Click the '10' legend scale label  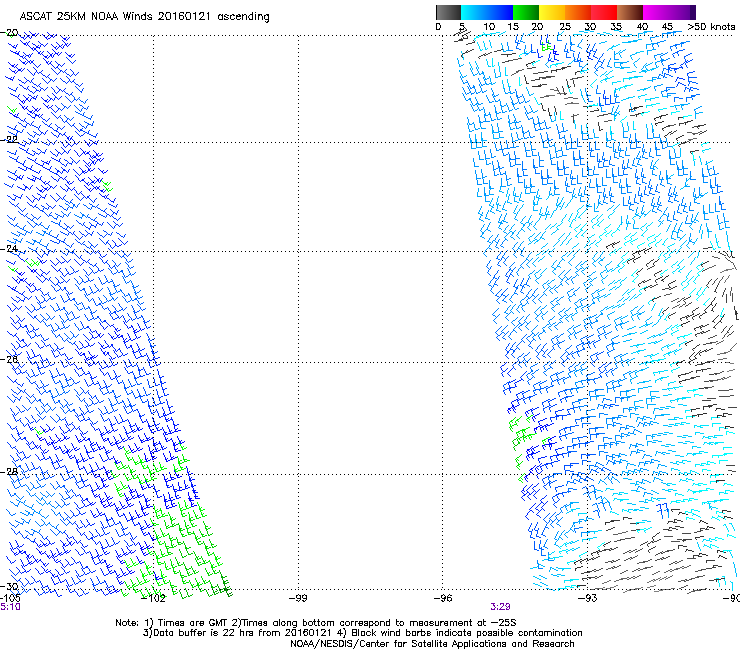pyautogui.click(x=489, y=27)
